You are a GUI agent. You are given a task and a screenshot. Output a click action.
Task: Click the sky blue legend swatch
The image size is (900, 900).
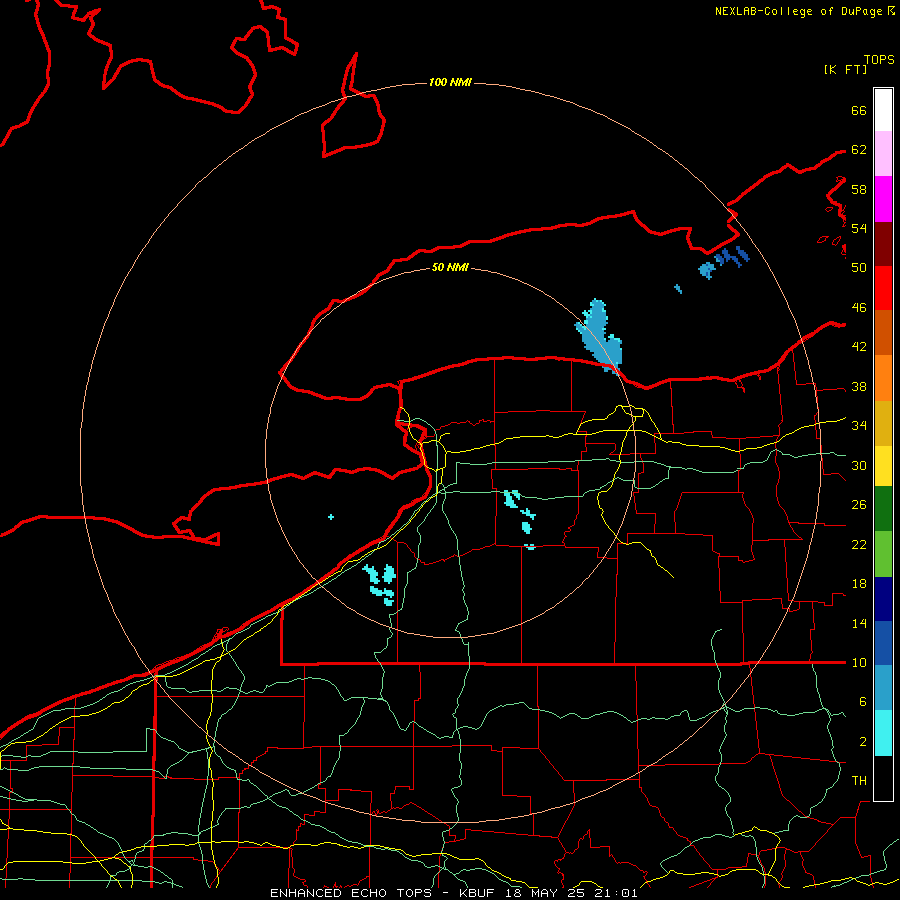[x=883, y=688]
